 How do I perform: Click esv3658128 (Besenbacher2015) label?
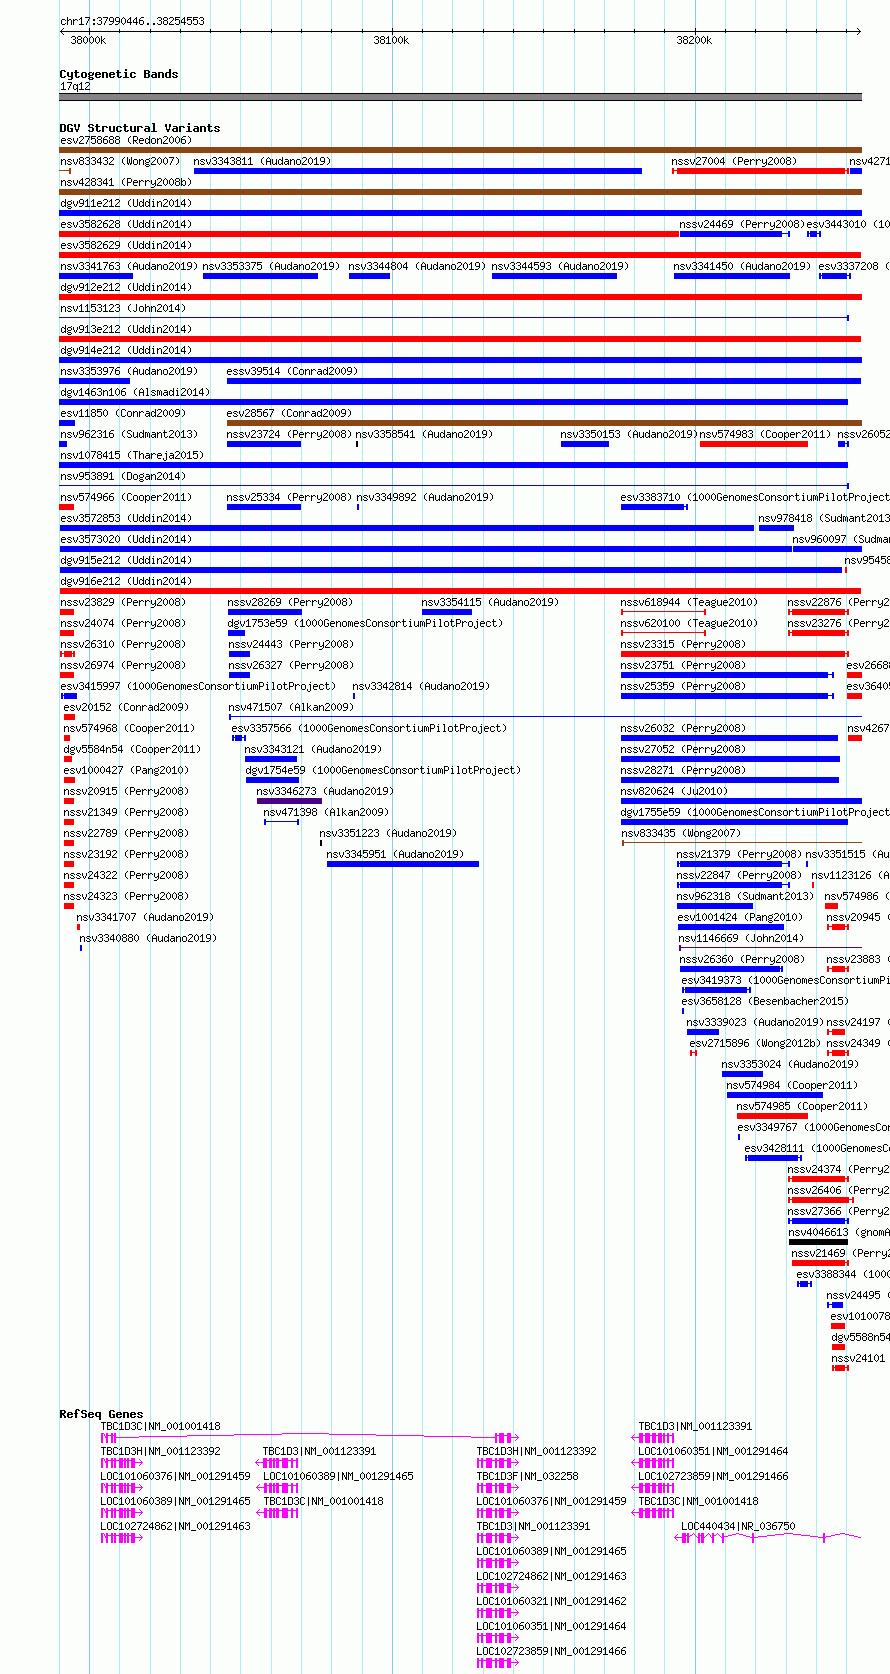[765, 1001]
